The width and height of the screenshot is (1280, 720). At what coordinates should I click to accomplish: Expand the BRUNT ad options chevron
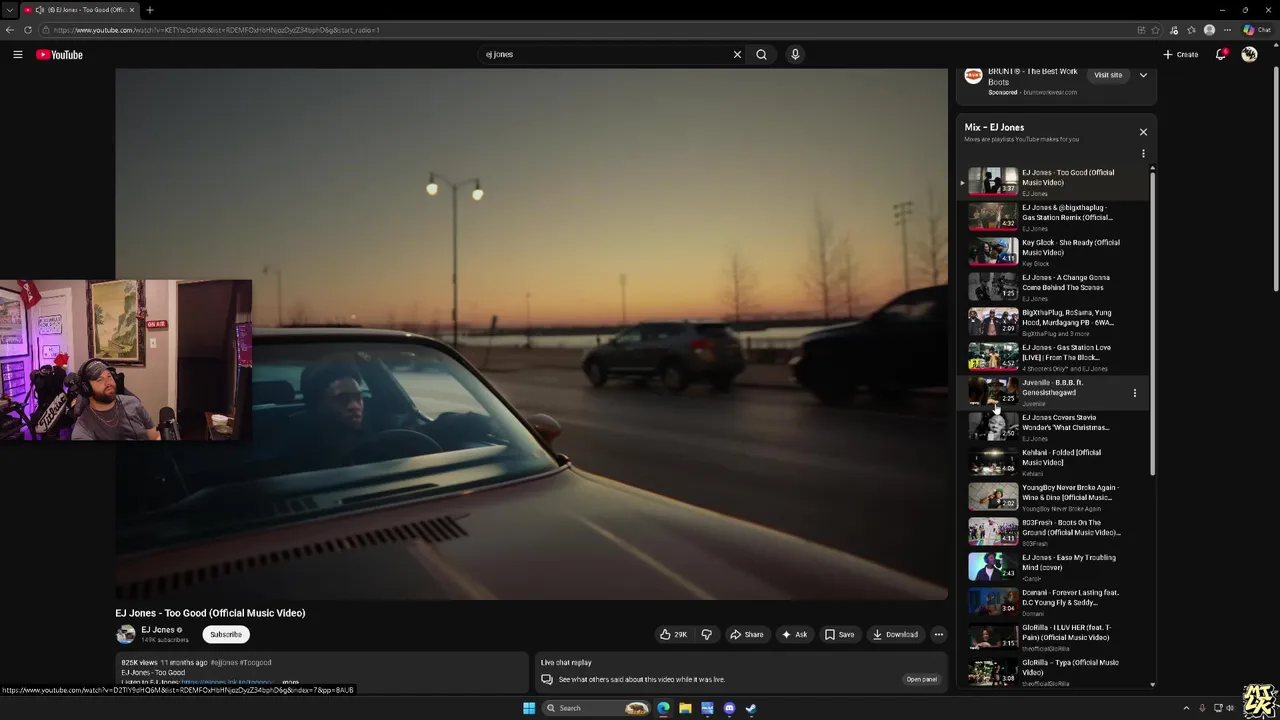tap(1143, 75)
